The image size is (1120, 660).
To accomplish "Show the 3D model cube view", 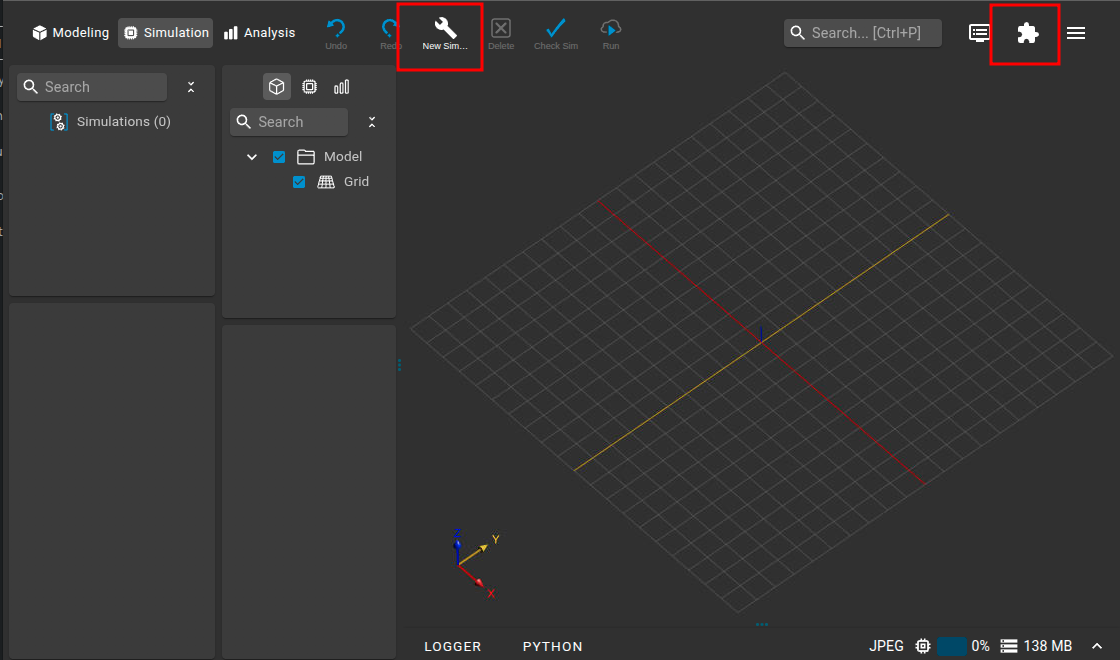I will [x=276, y=87].
